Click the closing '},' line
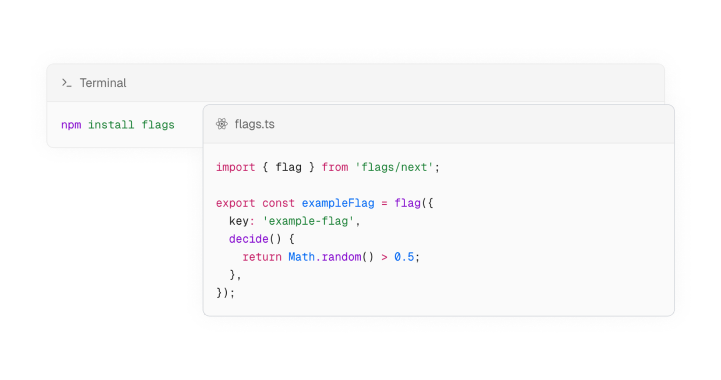The image size is (721, 380). tap(235, 275)
